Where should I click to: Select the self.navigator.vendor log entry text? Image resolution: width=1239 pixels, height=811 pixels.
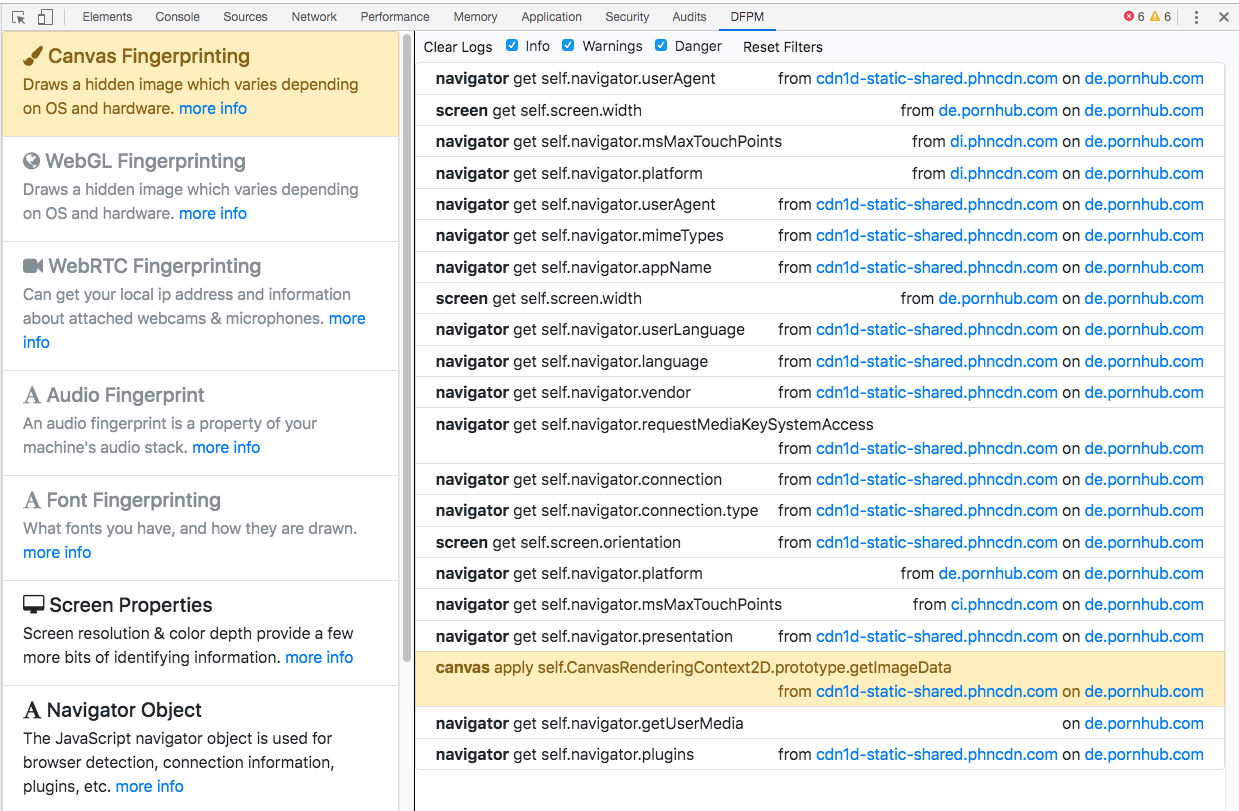click(x=563, y=392)
